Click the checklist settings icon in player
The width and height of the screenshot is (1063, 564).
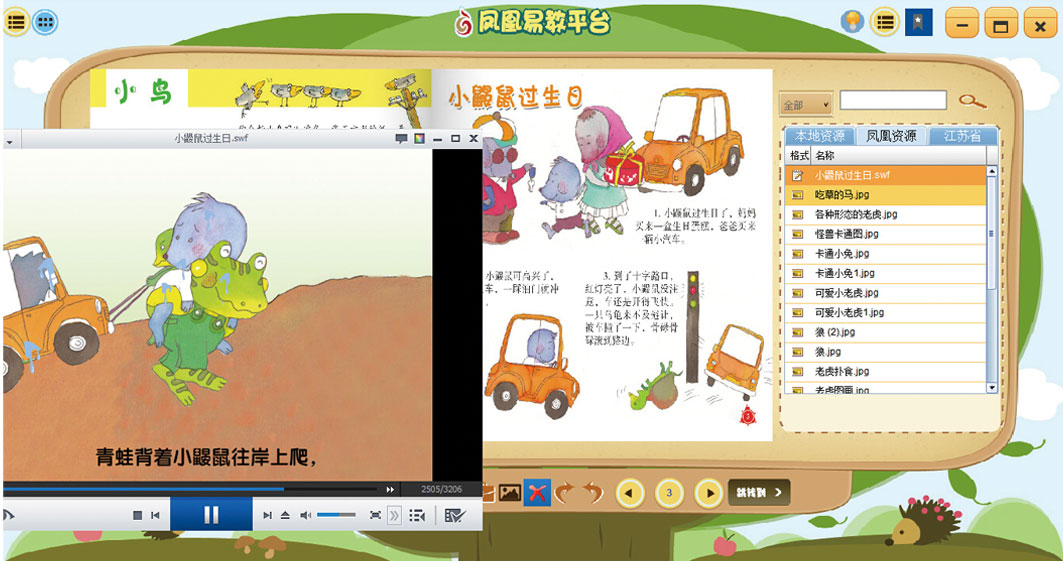tap(454, 516)
